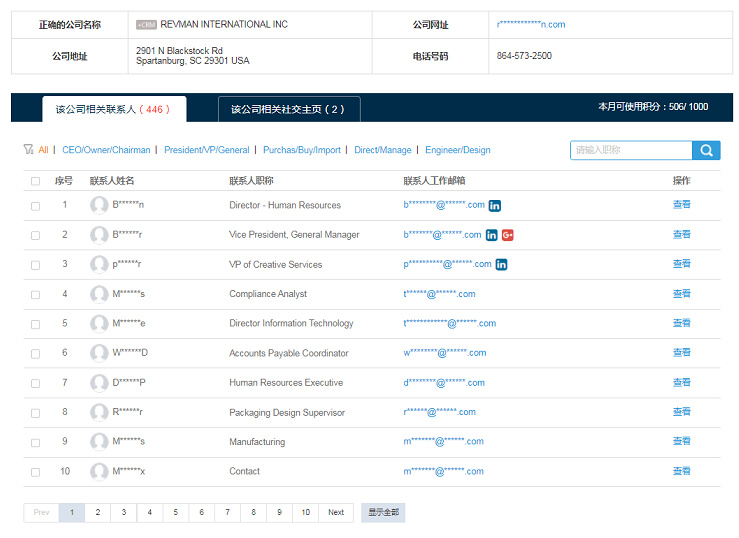Screen dimensions: 739x538
Task: Go to page 7
Action: point(227,513)
